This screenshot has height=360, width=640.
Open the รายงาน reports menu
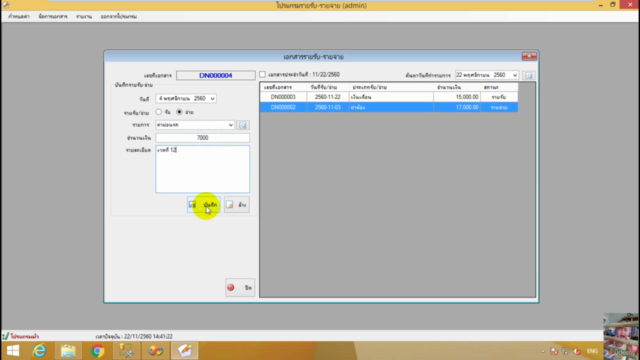click(84, 16)
